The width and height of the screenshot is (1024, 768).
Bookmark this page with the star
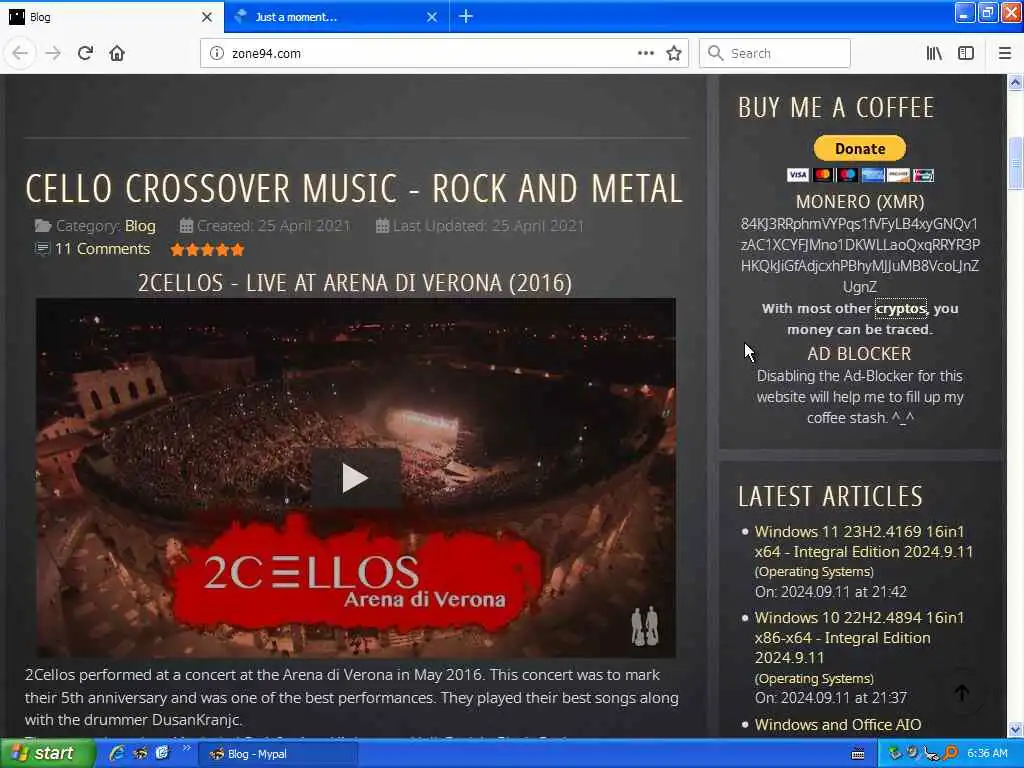674,53
